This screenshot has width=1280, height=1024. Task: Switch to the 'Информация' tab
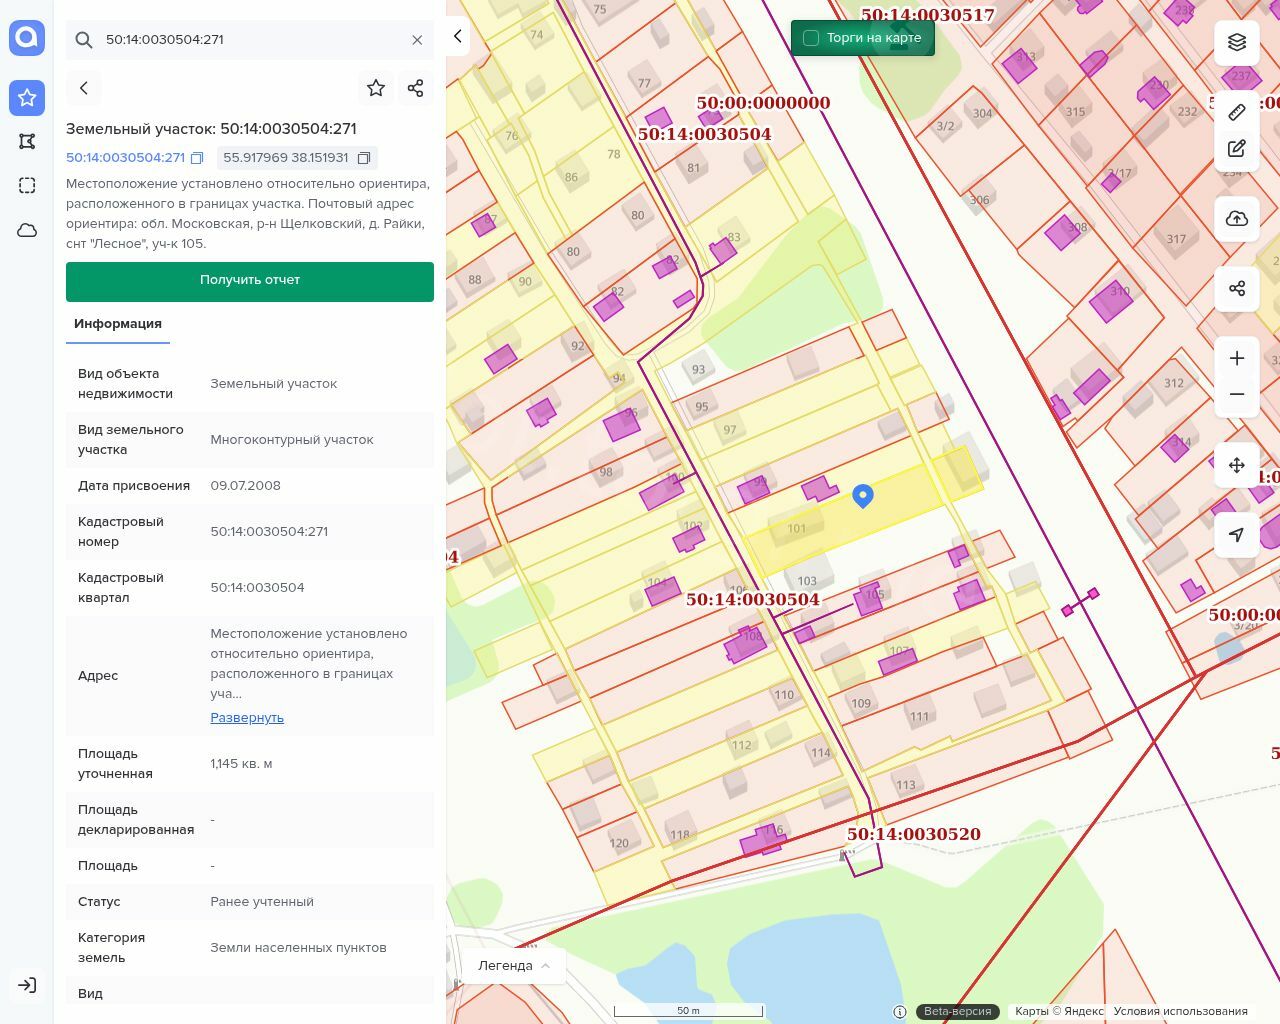[x=118, y=324]
